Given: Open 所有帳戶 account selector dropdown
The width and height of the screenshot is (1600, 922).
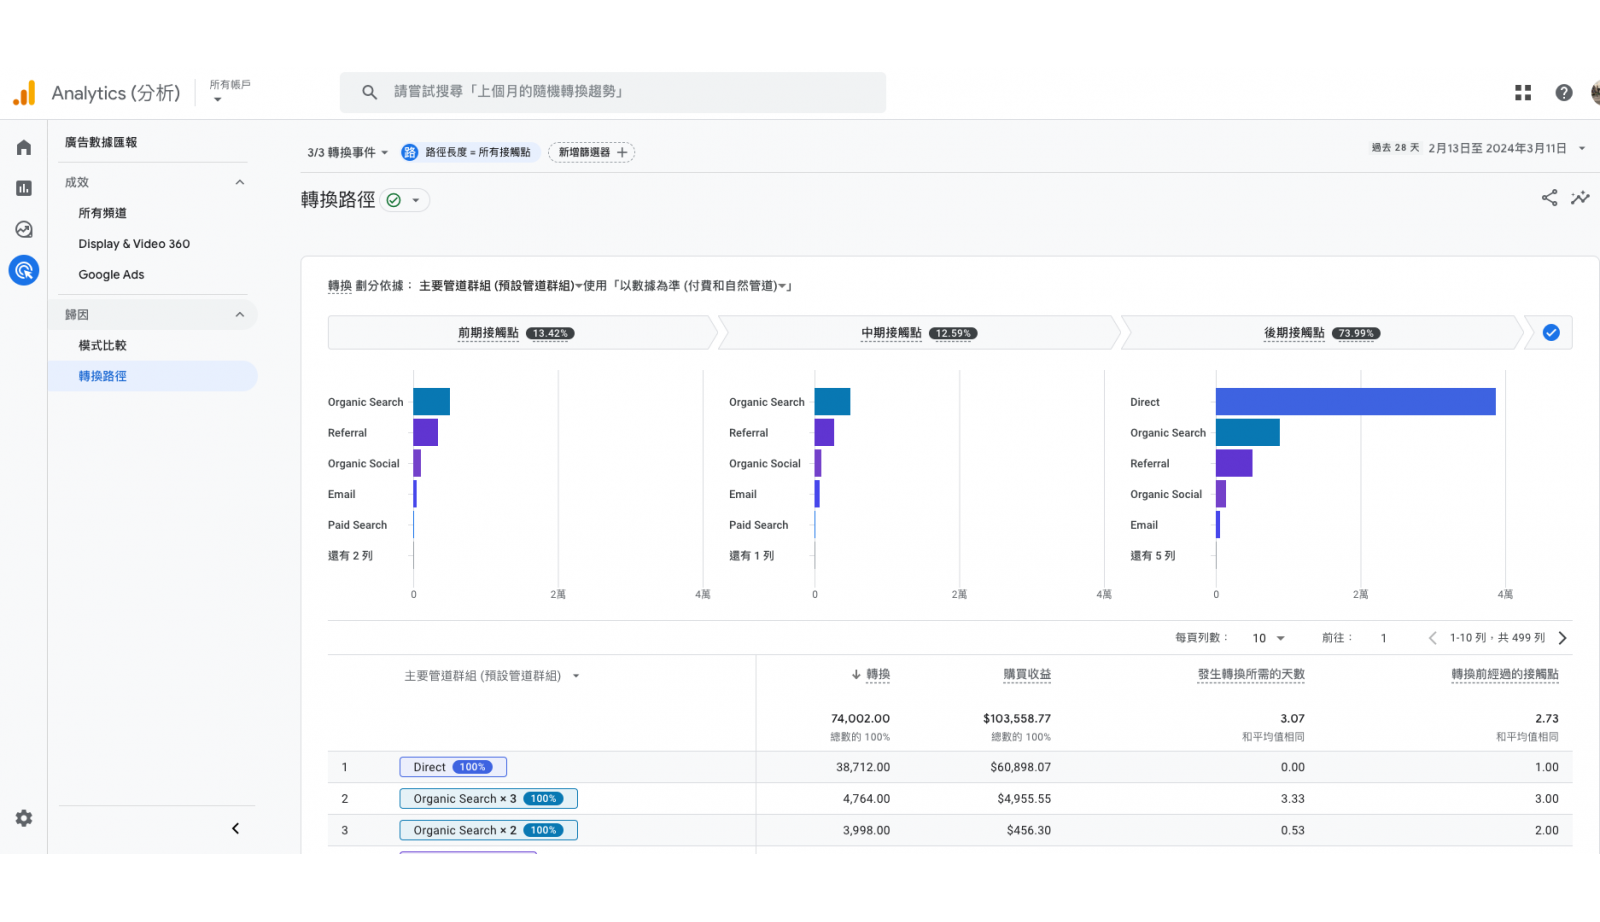Looking at the screenshot, I should coord(230,91).
